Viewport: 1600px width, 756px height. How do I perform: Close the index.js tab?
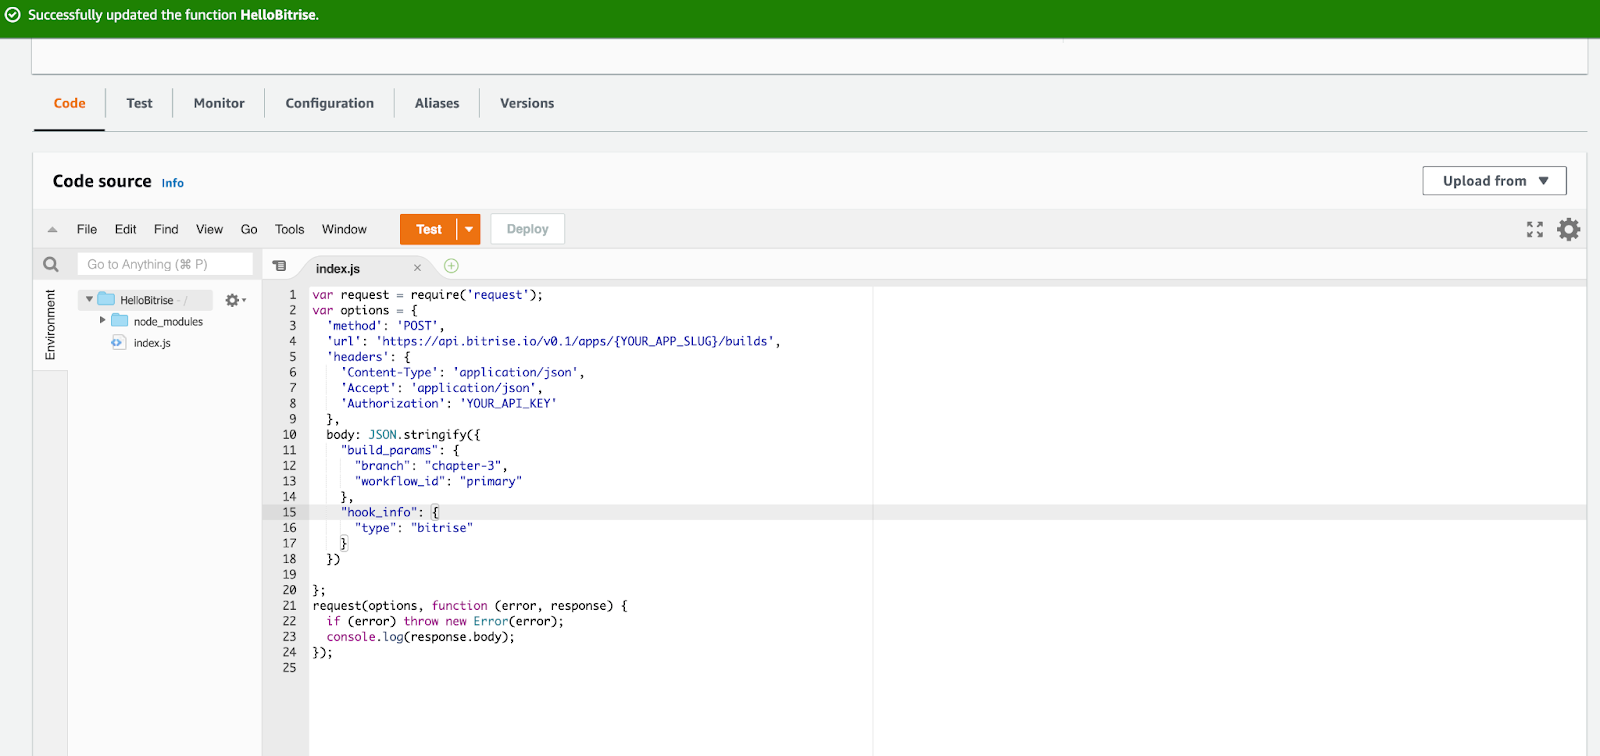point(417,268)
